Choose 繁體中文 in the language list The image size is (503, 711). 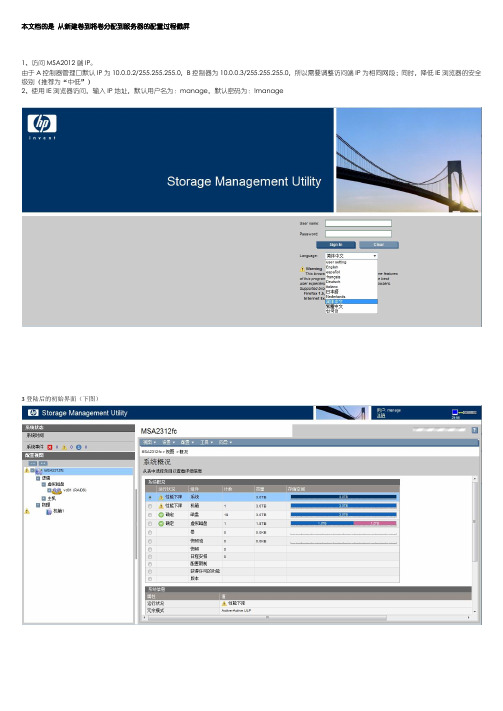pyautogui.click(x=351, y=307)
